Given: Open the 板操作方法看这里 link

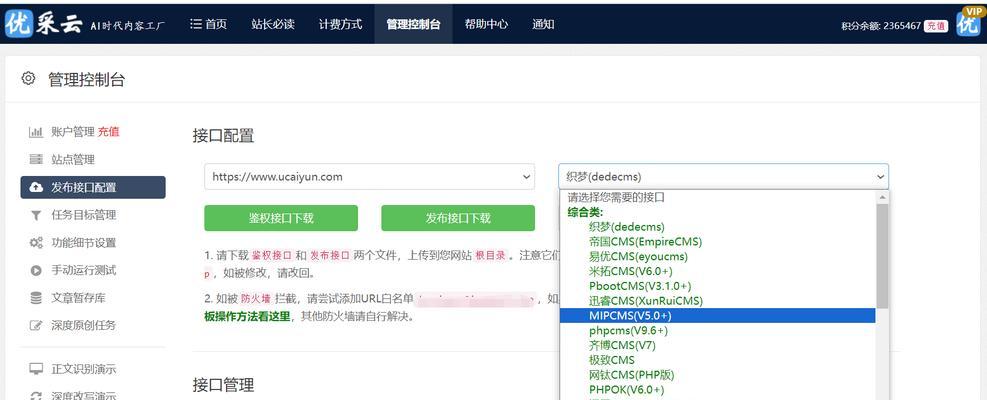Looking at the screenshot, I should point(247,316).
